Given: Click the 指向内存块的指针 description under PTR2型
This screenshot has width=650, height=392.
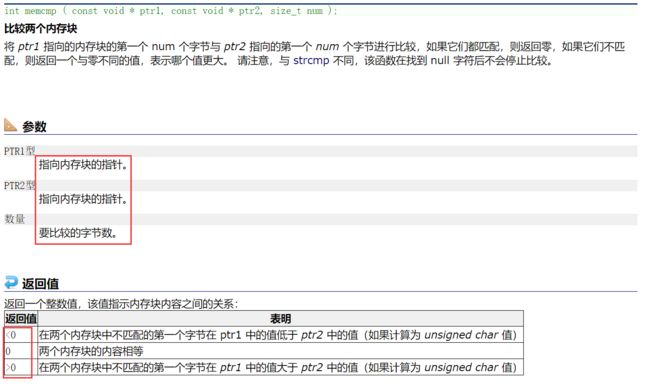Looking at the screenshot, I should point(83,199).
